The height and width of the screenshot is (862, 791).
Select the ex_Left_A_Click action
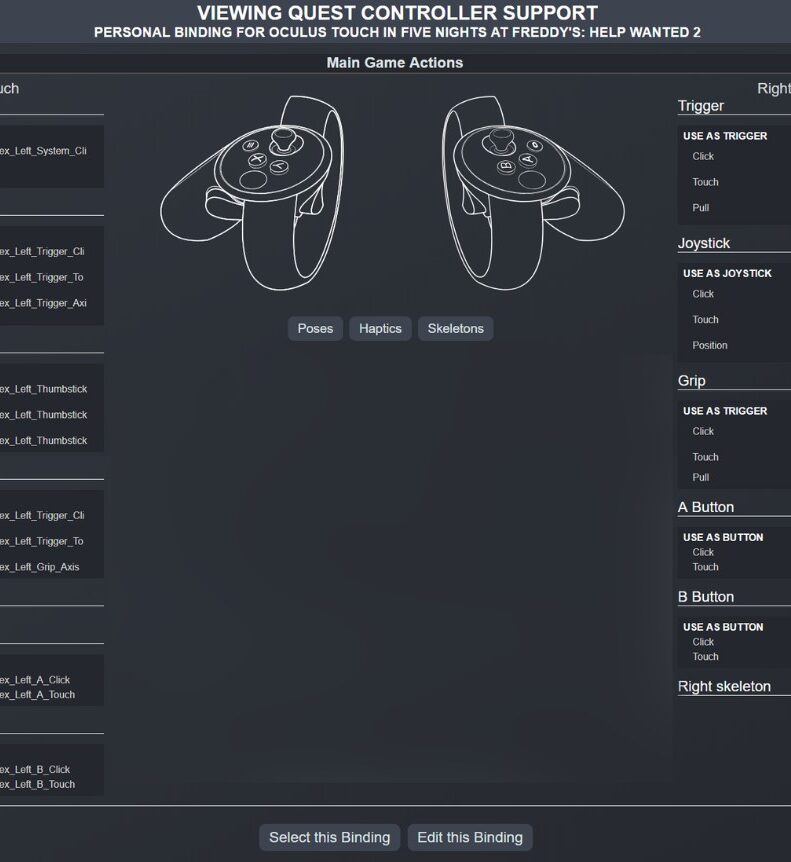coord(35,679)
